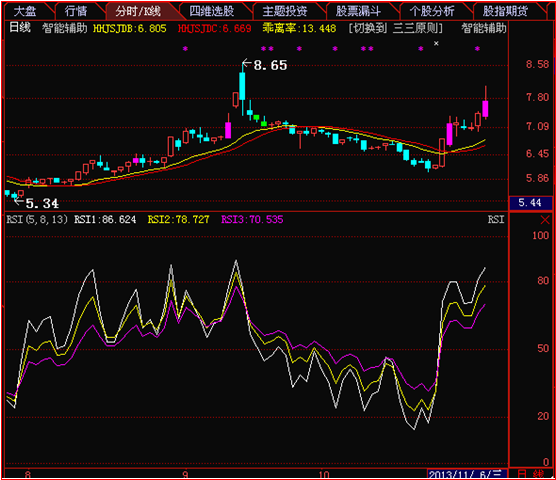Click the 7.80 price axis label
Screen dimensions: 556x480
click(538, 97)
